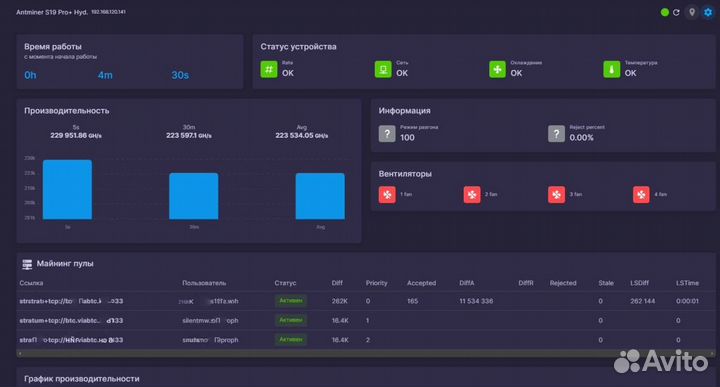Click the Активен badge in priority 2 row
The height and width of the screenshot is (387, 720).
point(291,340)
